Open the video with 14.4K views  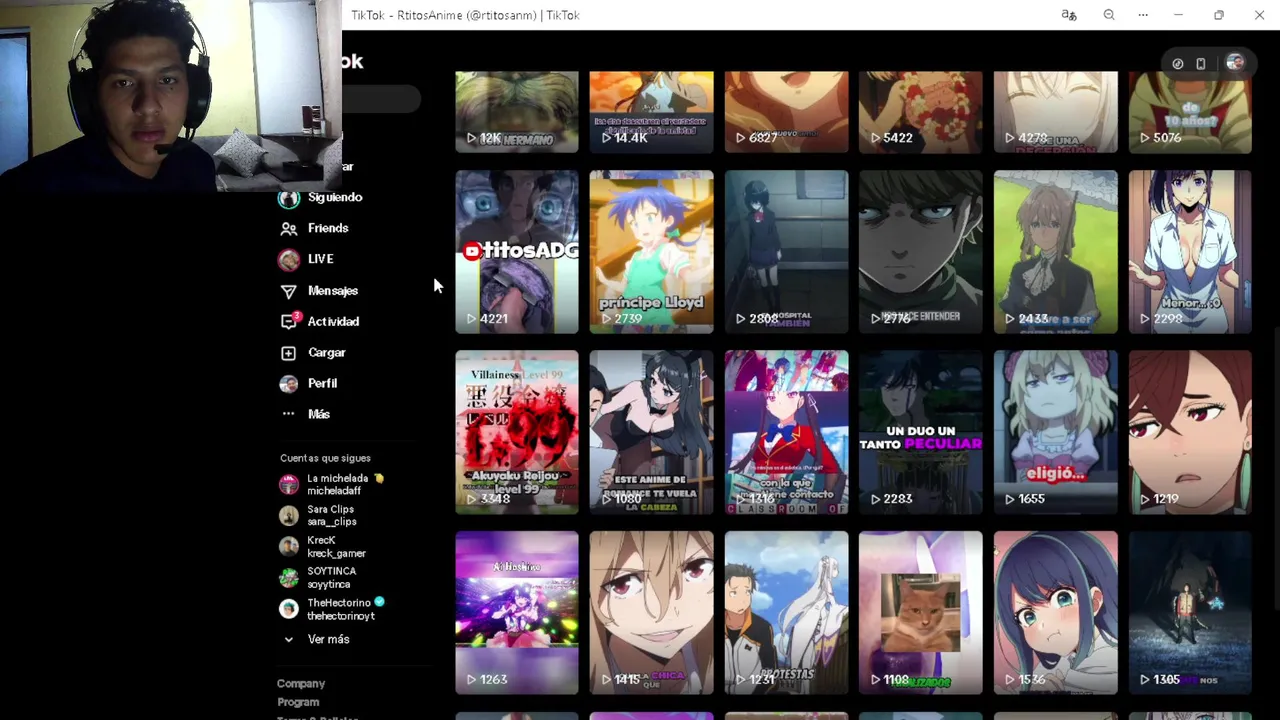point(651,112)
